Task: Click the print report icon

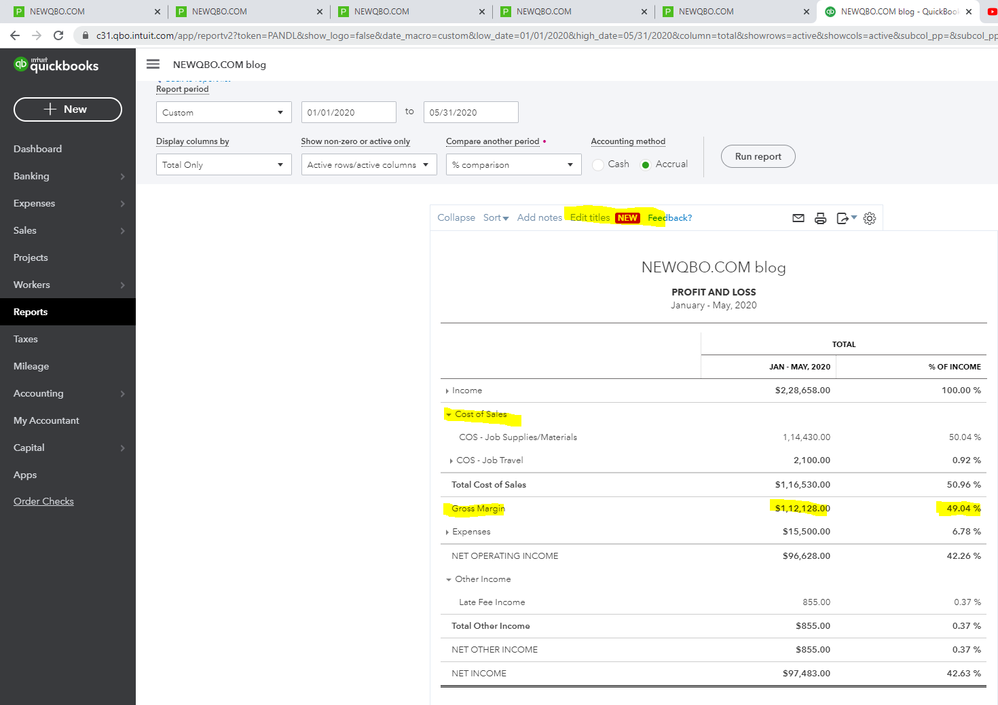Action: [x=821, y=218]
